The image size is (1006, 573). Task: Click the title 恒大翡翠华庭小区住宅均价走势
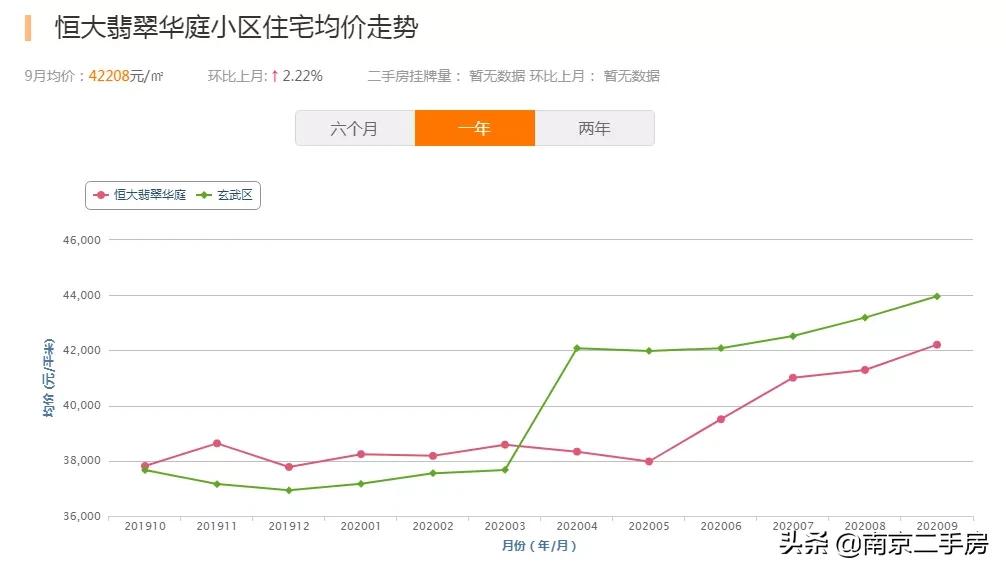(x=237, y=28)
